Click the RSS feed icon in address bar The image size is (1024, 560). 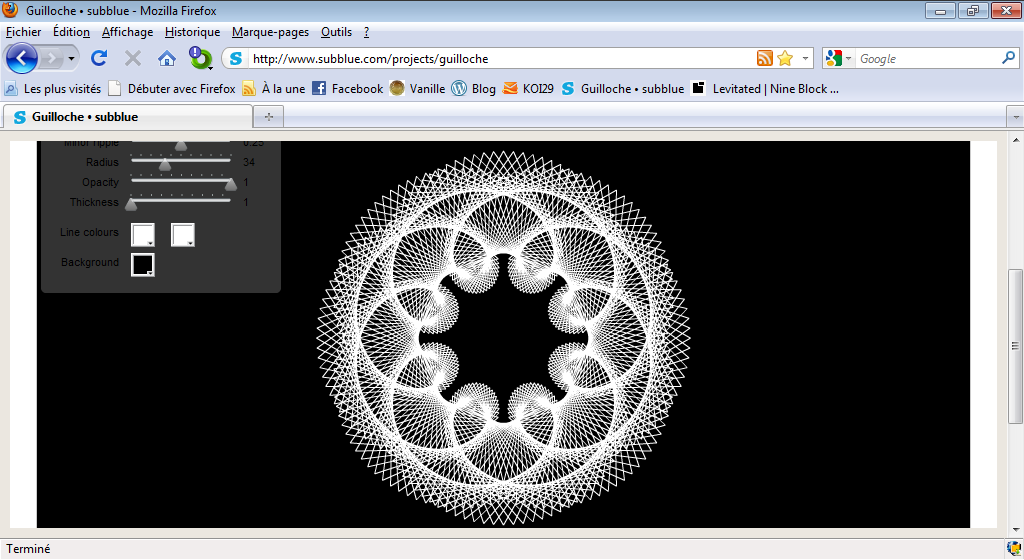click(765, 58)
